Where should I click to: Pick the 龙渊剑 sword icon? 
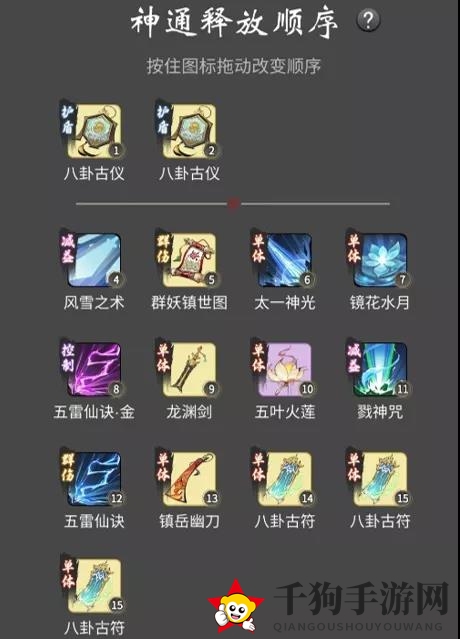189,370
